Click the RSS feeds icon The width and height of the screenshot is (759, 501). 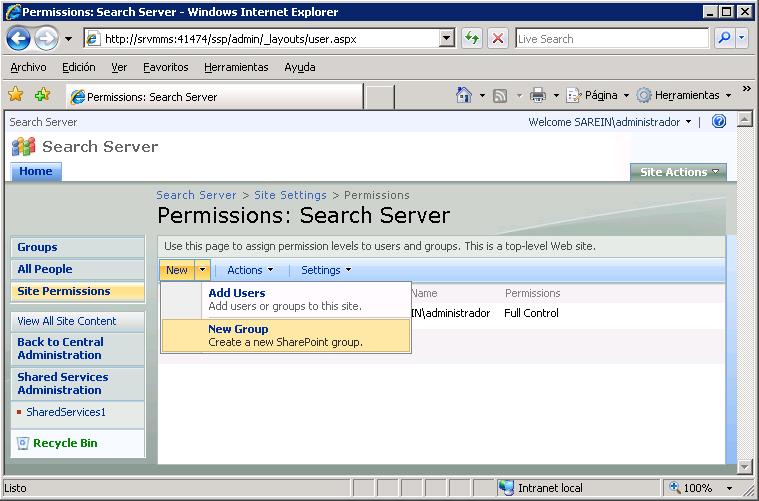click(x=500, y=95)
